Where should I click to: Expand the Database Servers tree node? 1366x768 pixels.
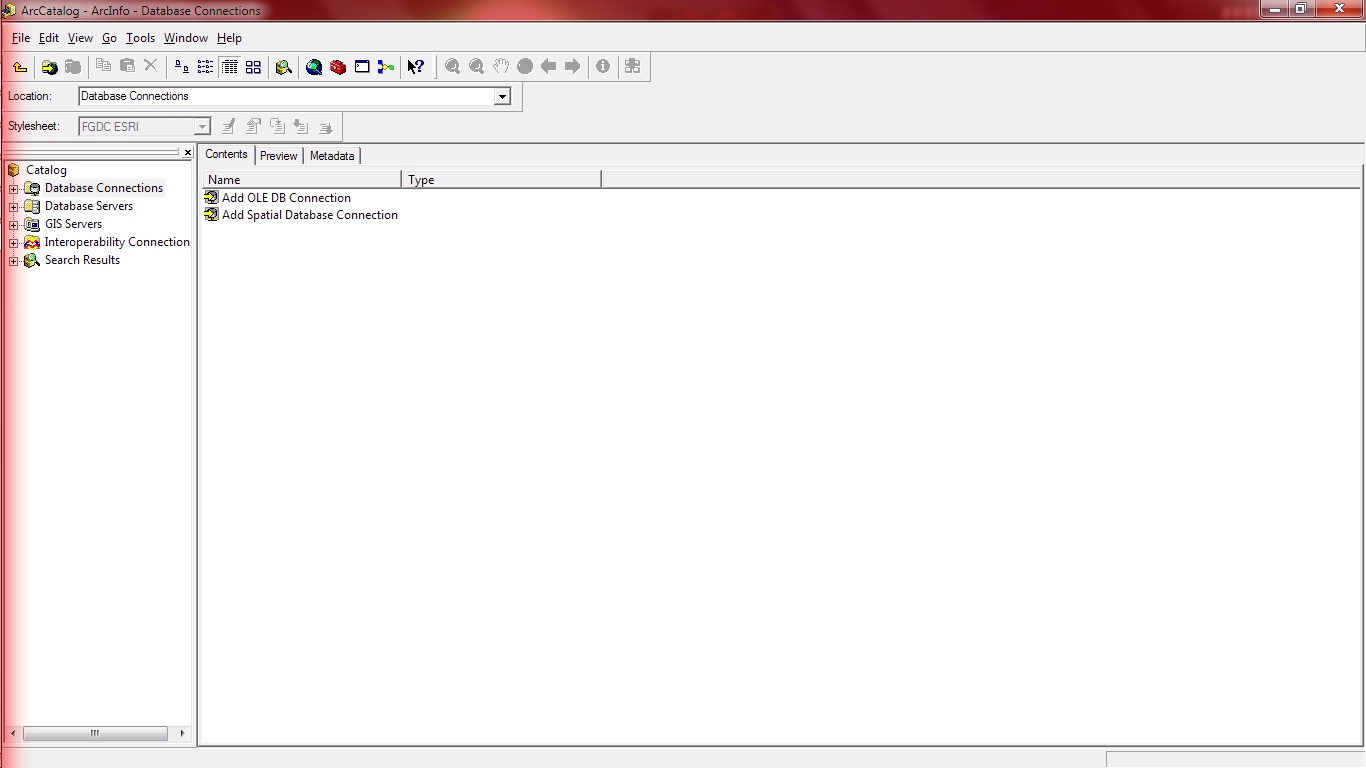click(13, 206)
